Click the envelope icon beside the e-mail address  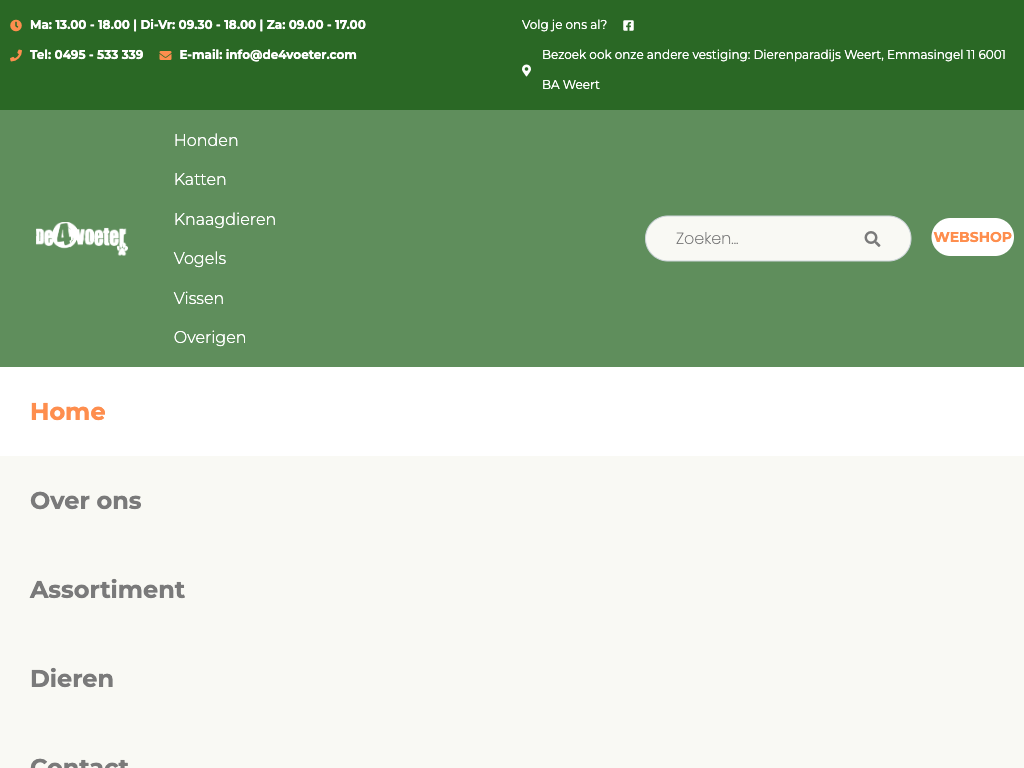tap(165, 55)
